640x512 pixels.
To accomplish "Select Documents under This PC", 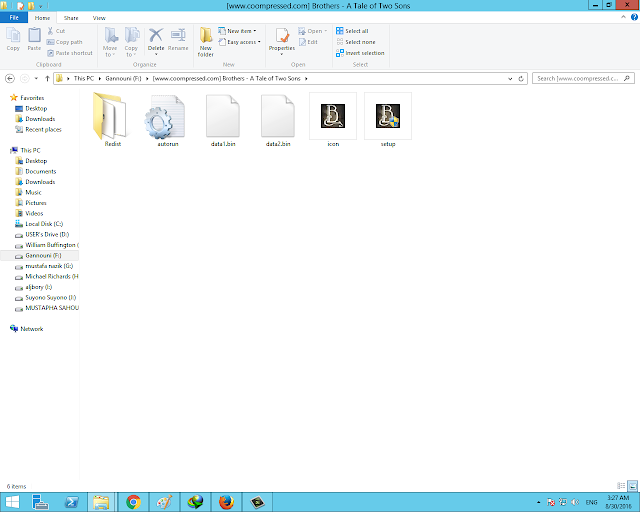I will pos(36,171).
